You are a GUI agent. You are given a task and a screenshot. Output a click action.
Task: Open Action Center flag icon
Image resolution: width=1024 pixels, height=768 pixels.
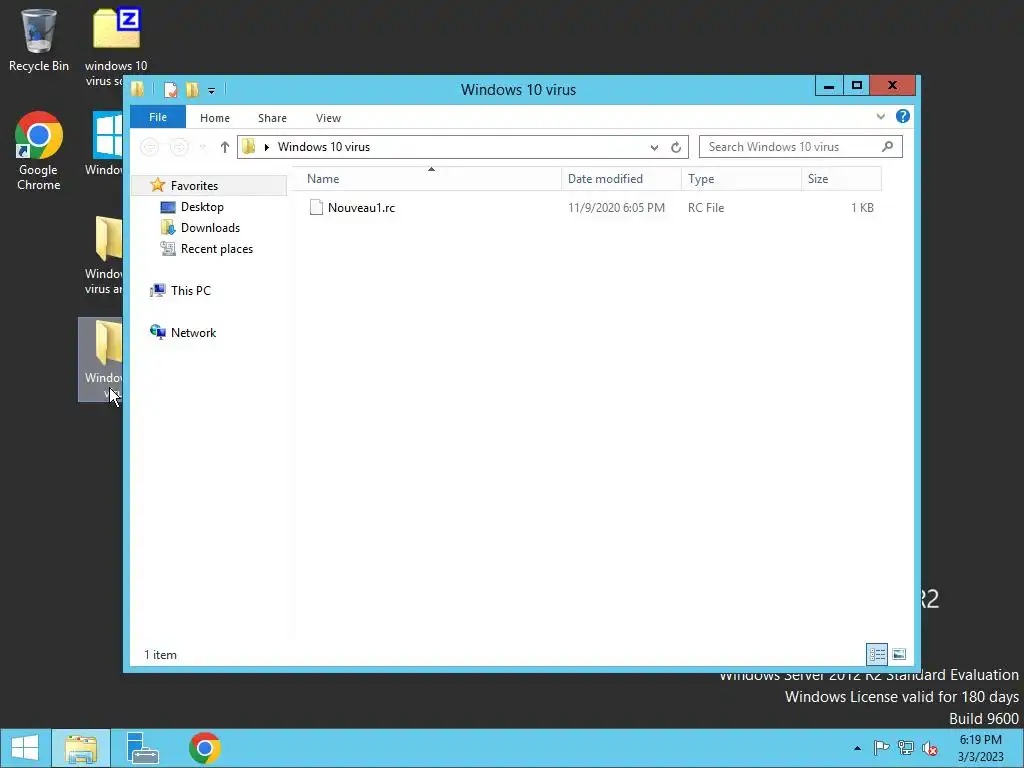click(881, 748)
